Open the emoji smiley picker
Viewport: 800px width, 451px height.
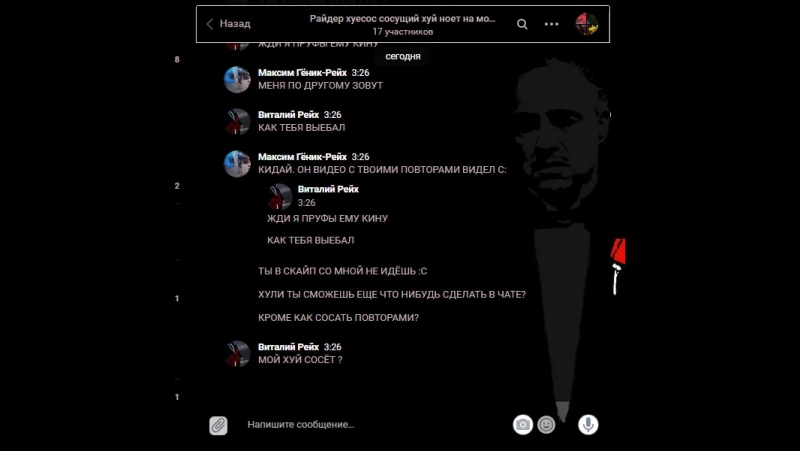pos(546,424)
